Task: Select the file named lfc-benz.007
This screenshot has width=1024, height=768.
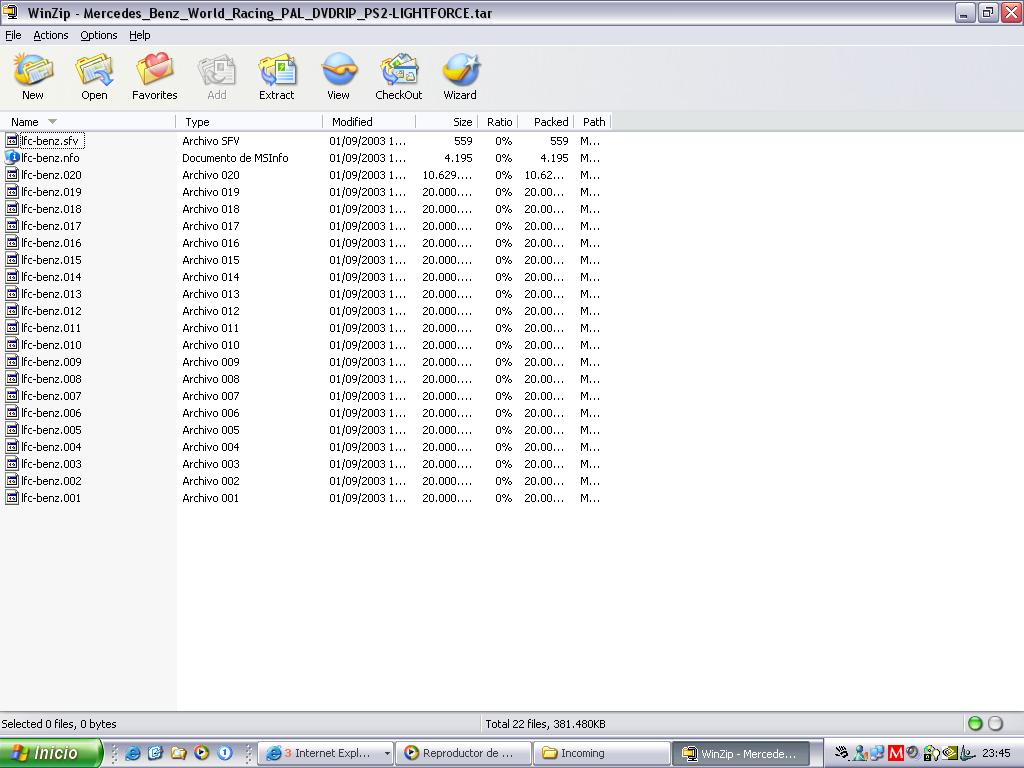Action: (51, 396)
